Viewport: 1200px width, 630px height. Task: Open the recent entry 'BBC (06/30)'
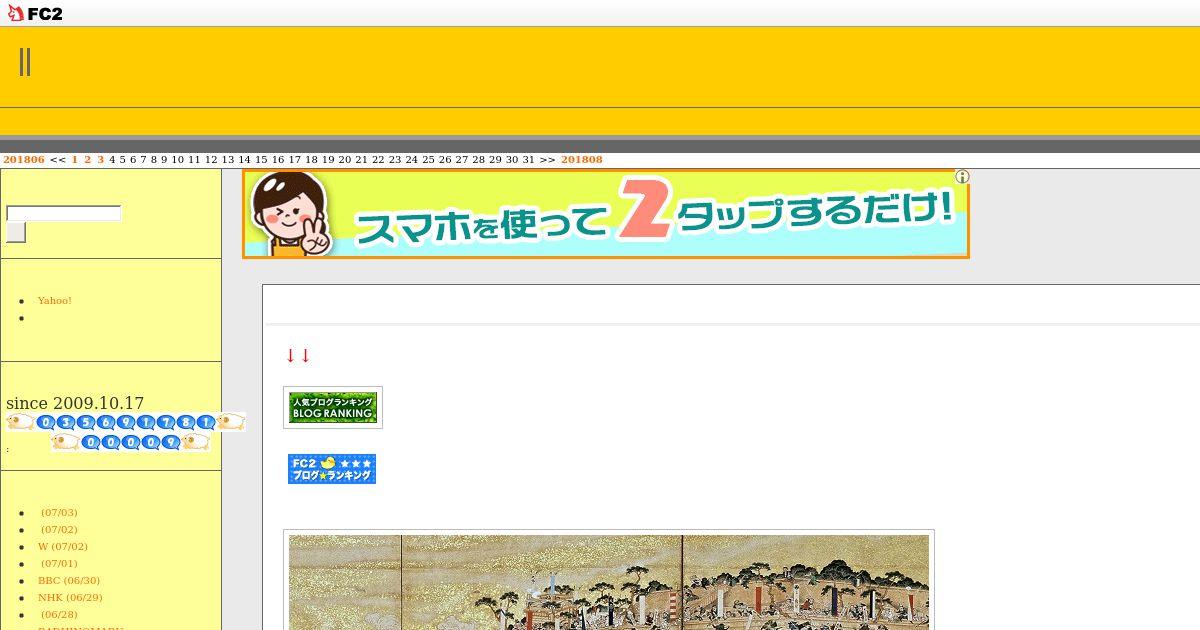[69, 580]
